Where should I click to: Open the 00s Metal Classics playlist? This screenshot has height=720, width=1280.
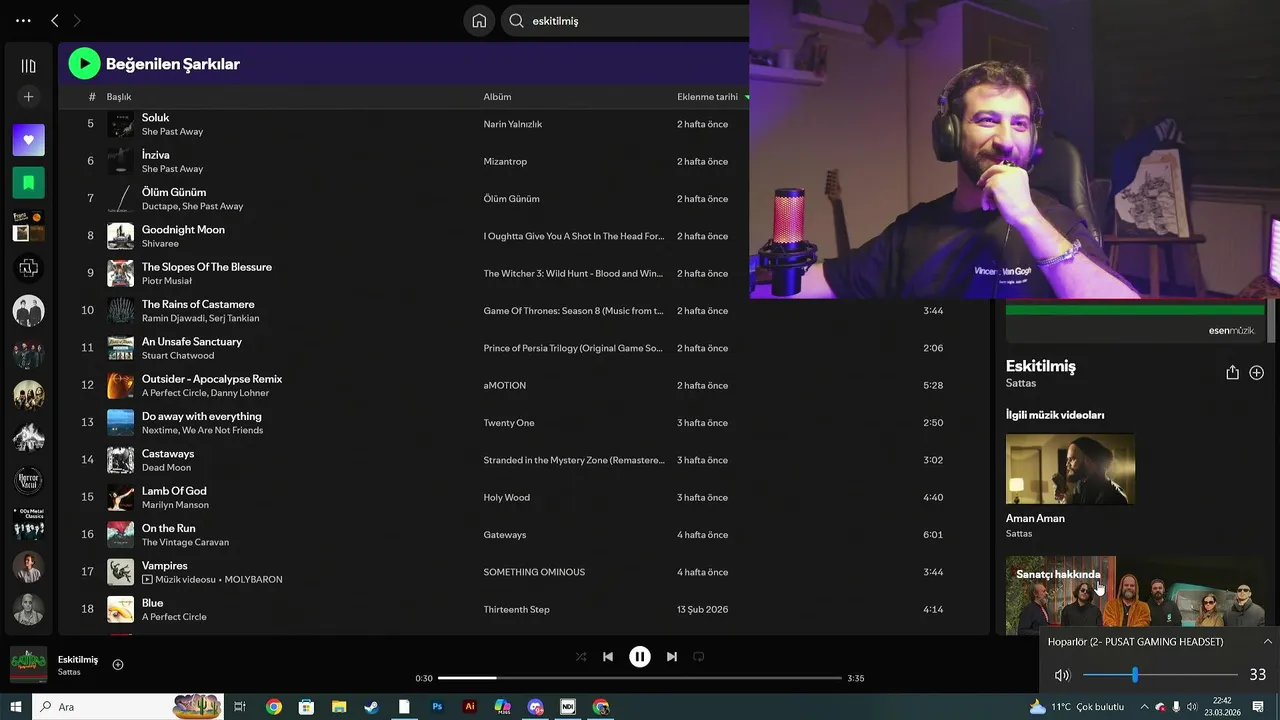coord(28,524)
